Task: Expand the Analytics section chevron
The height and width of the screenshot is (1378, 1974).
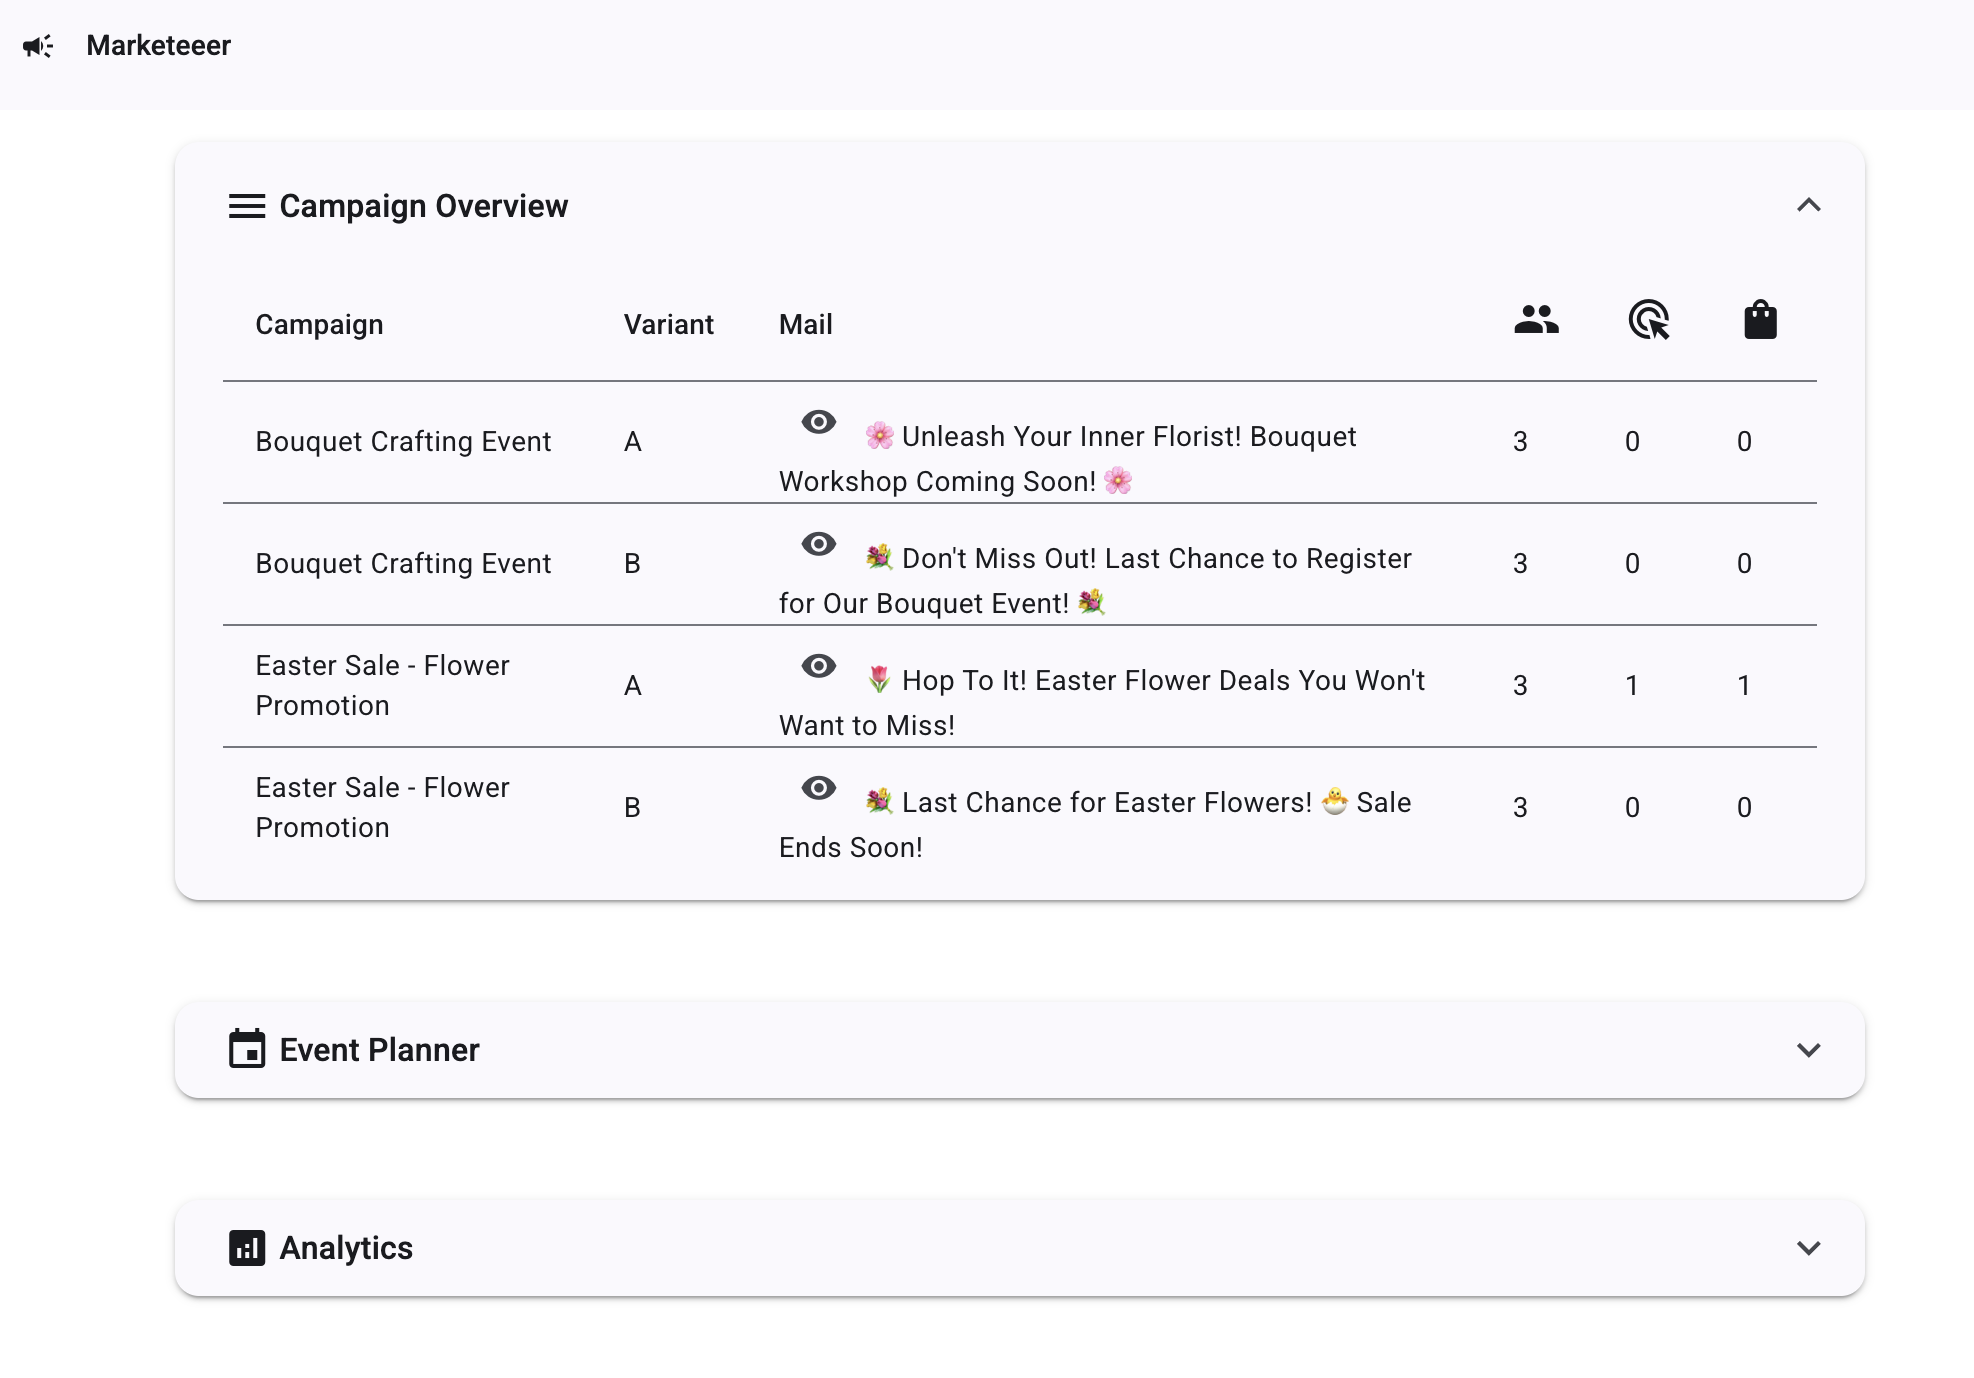Action: (1808, 1248)
